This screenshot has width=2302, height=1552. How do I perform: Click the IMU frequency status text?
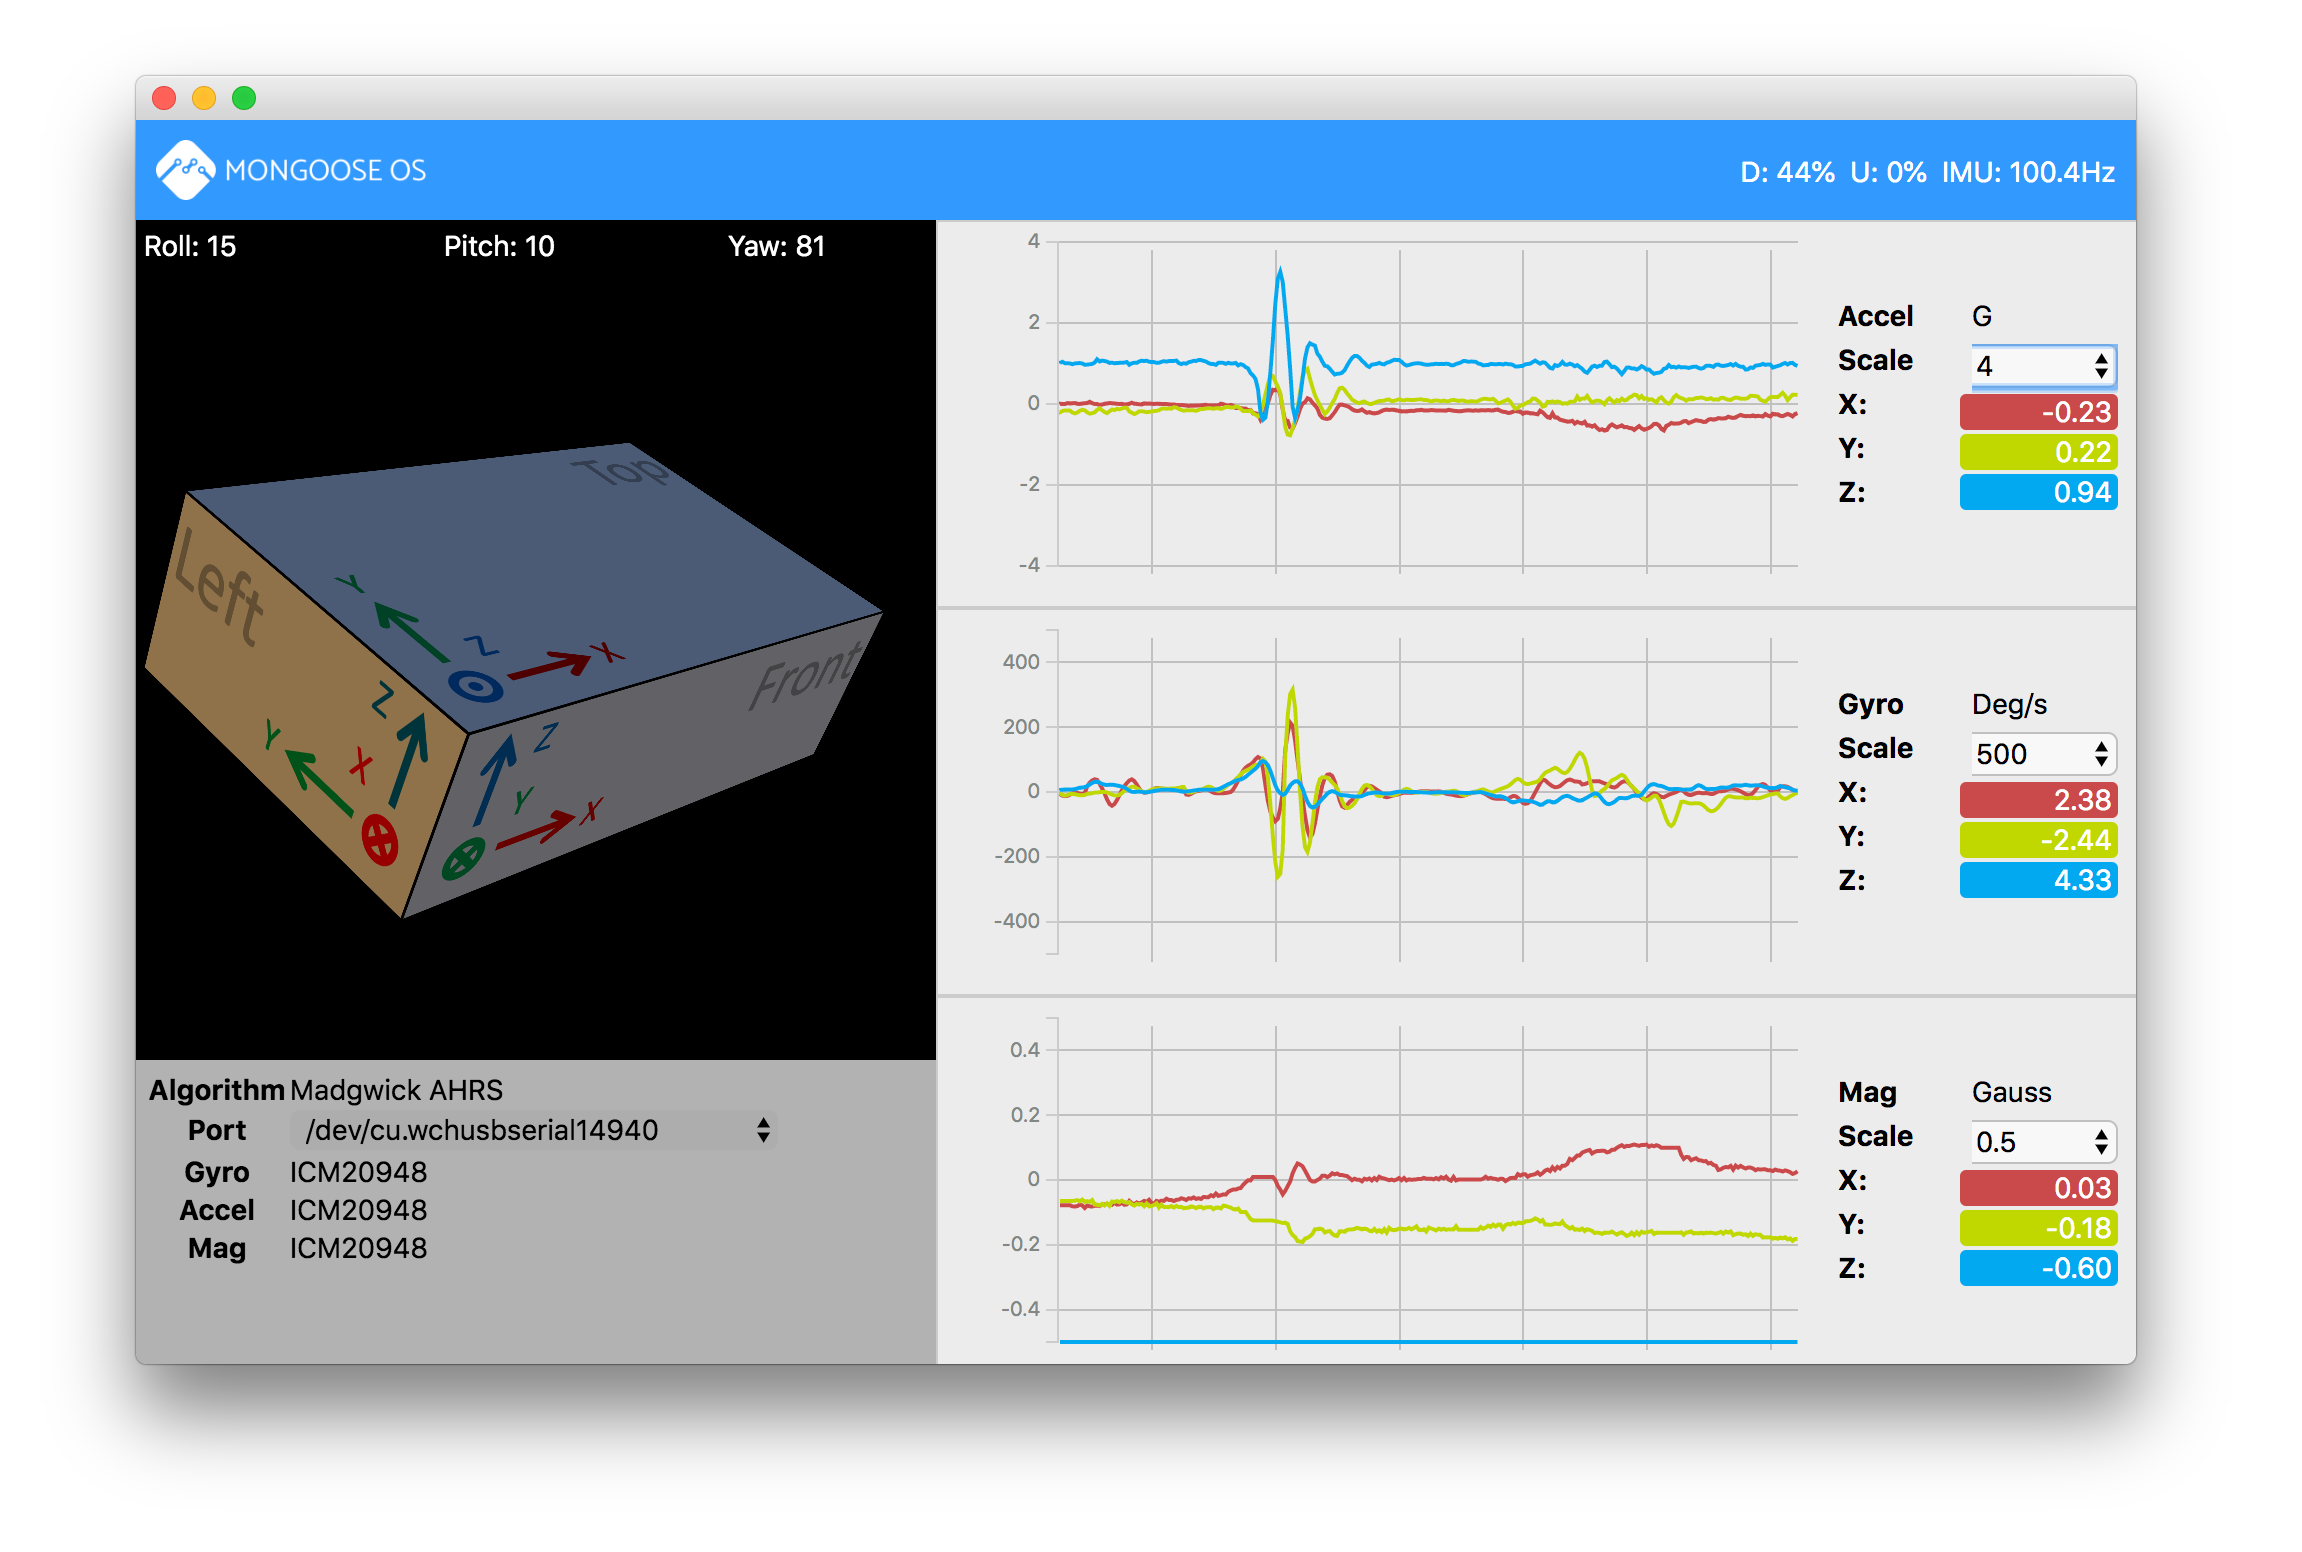(2027, 172)
